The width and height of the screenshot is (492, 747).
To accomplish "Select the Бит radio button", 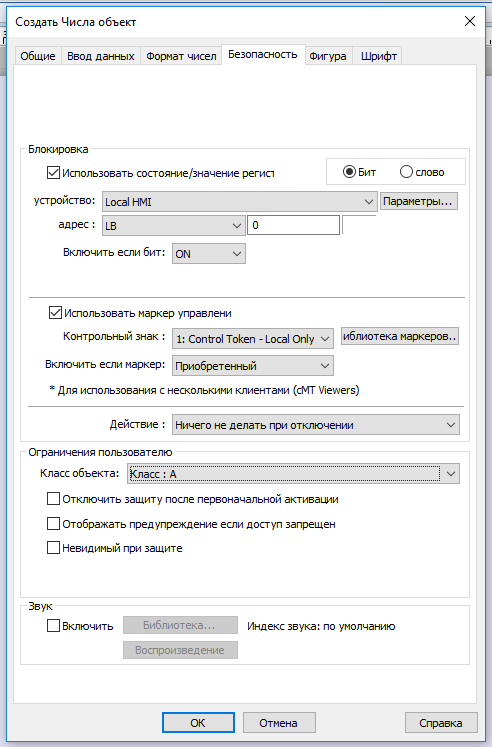I will click(349, 172).
